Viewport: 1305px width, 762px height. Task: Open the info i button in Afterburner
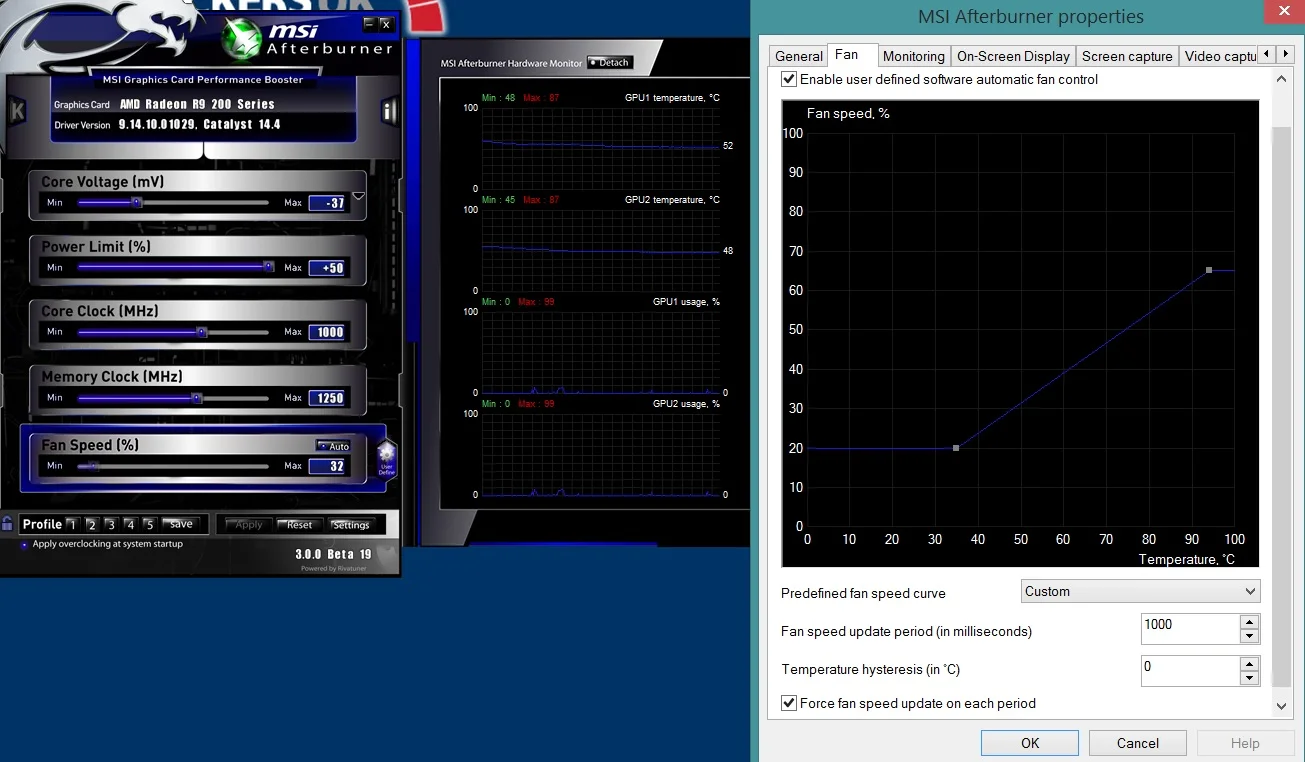[389, 111]
